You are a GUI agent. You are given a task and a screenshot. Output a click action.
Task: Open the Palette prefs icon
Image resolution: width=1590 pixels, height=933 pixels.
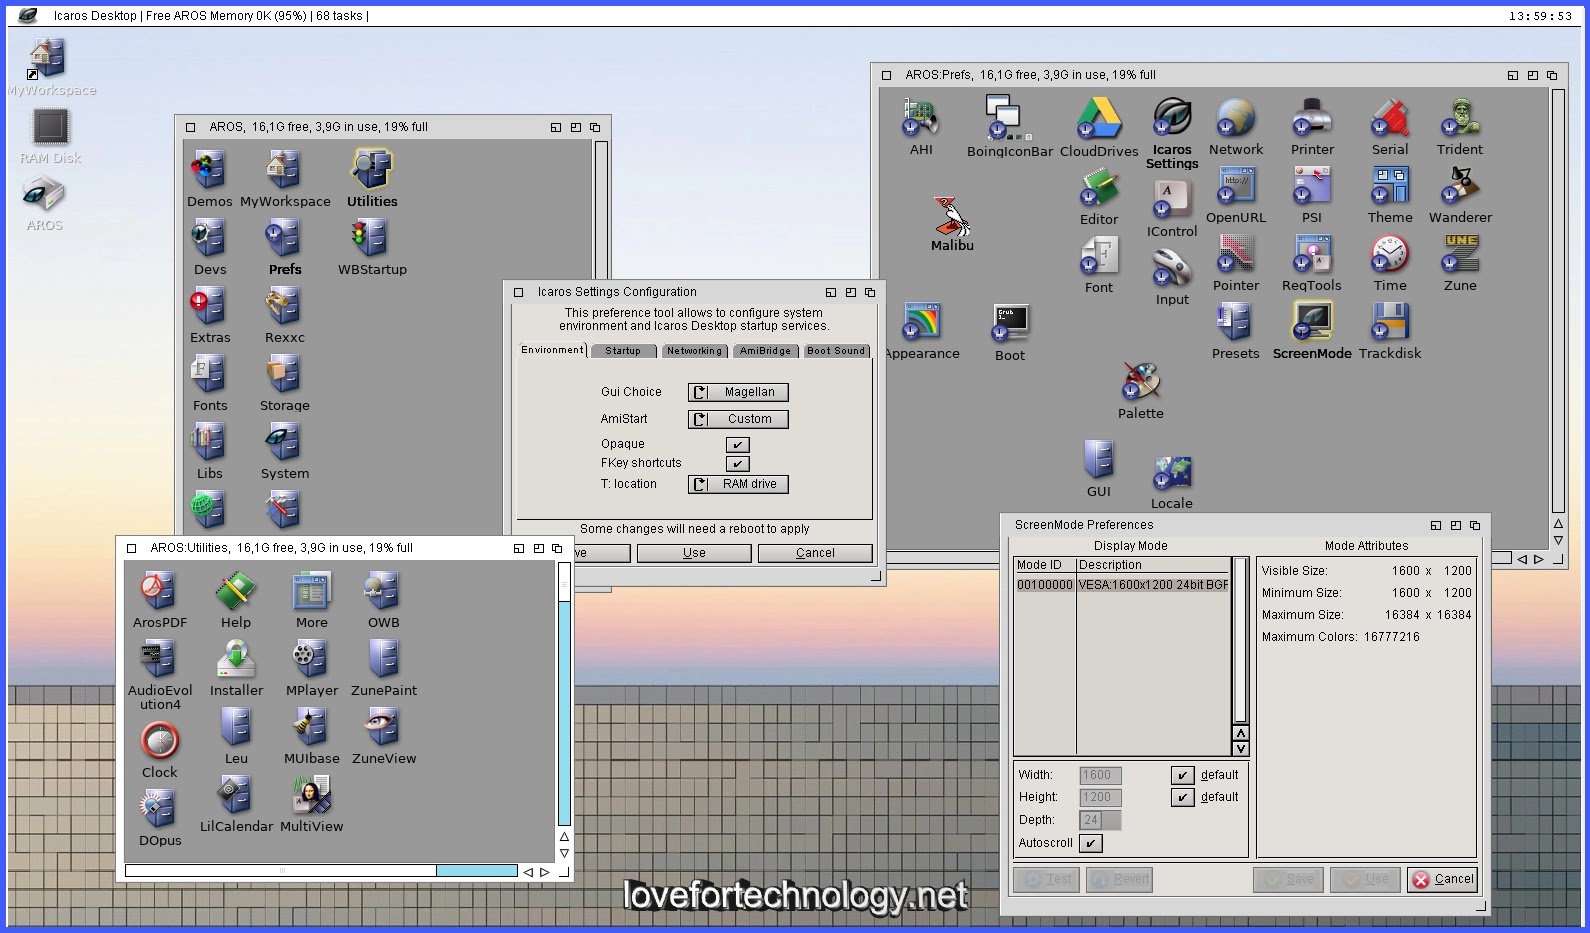[x=1140, y=383]
